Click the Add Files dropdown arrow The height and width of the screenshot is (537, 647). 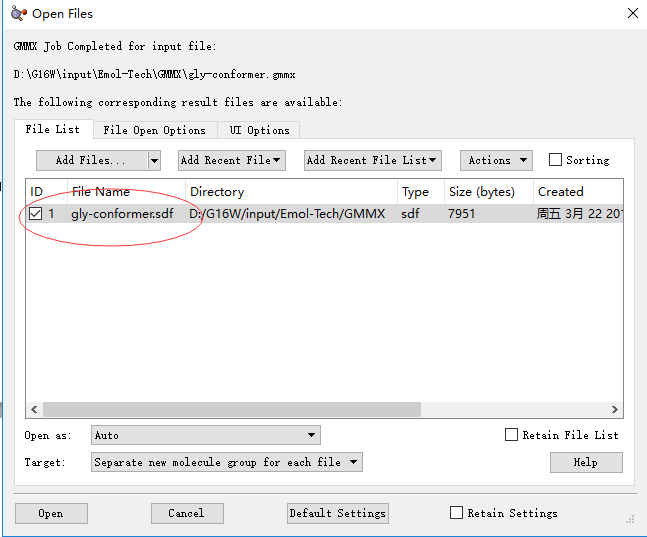click(x=154, y=160)
